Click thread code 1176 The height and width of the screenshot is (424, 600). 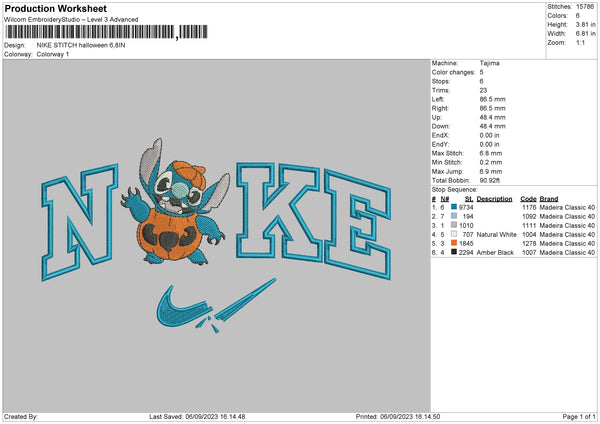click(x=529, y=207)
